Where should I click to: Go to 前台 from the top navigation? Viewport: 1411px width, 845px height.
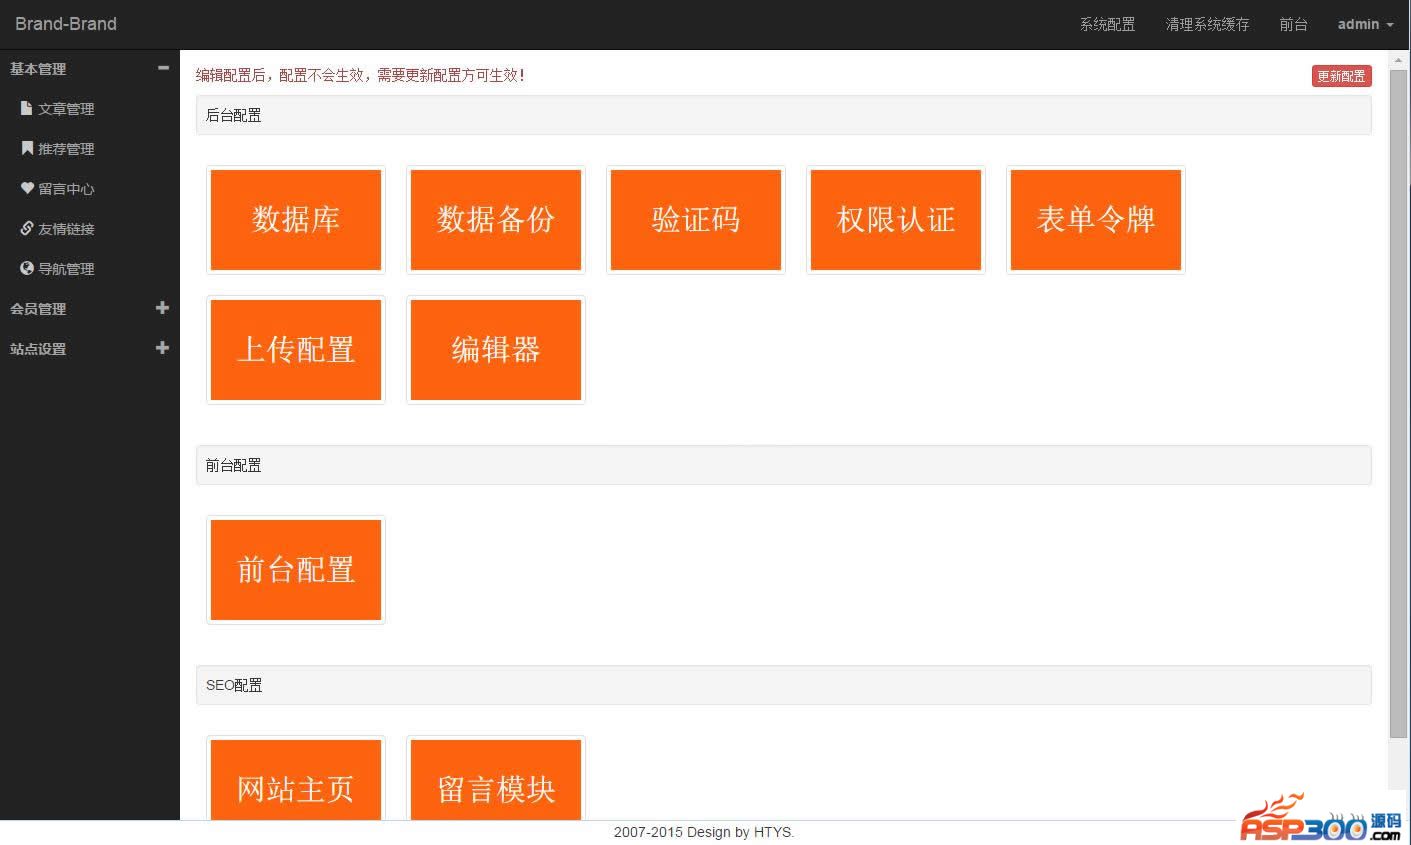click(x=1293, y=24)
